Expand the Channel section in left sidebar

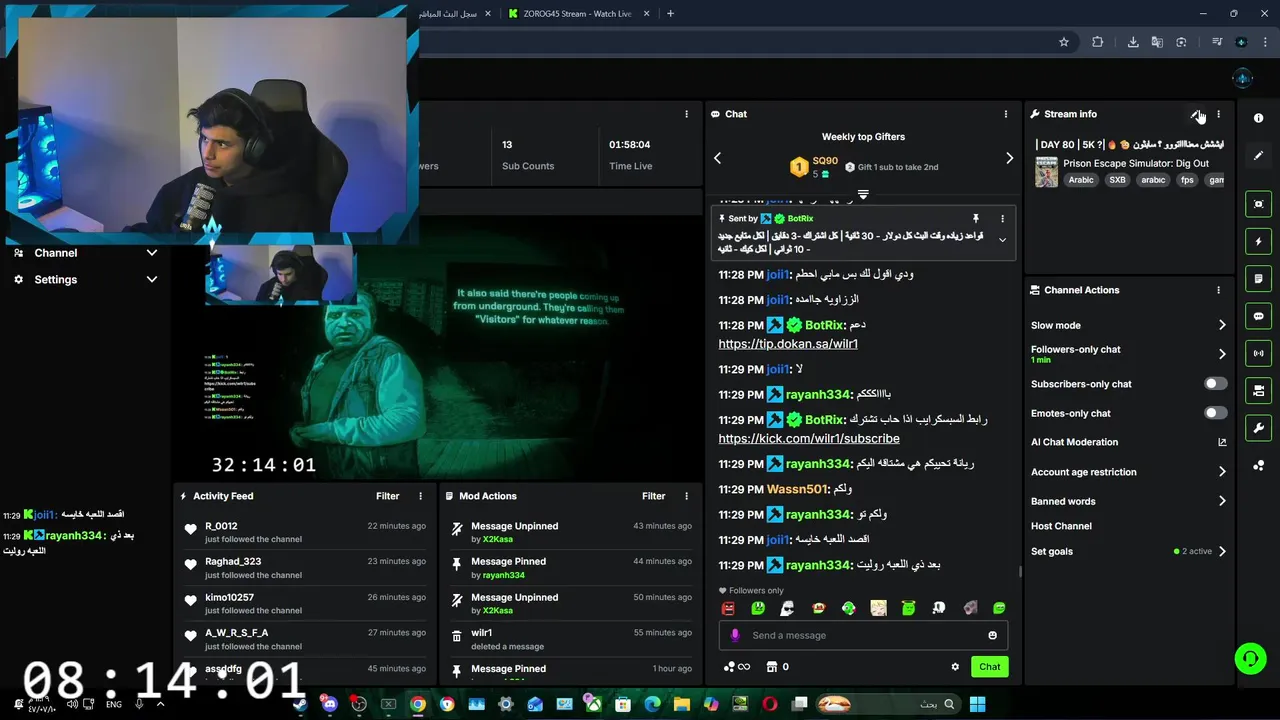click(x=85, y=253)
